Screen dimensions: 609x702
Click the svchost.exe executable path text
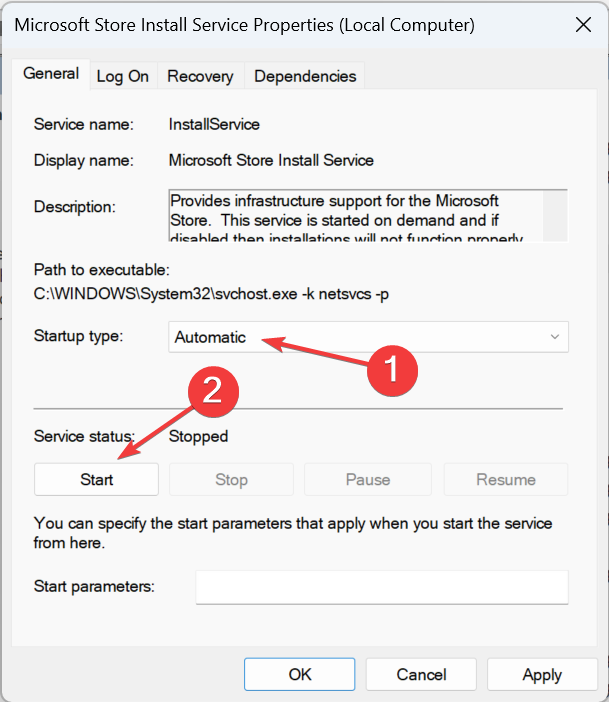[x=211, y=294]
